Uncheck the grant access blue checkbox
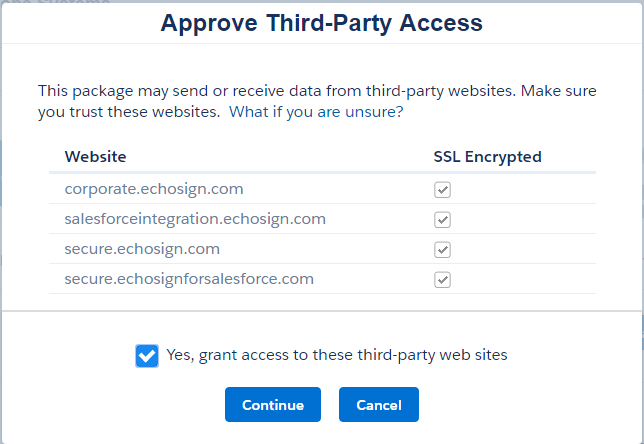The height and width of the screenshot is (444, 644). pos(147,356)
